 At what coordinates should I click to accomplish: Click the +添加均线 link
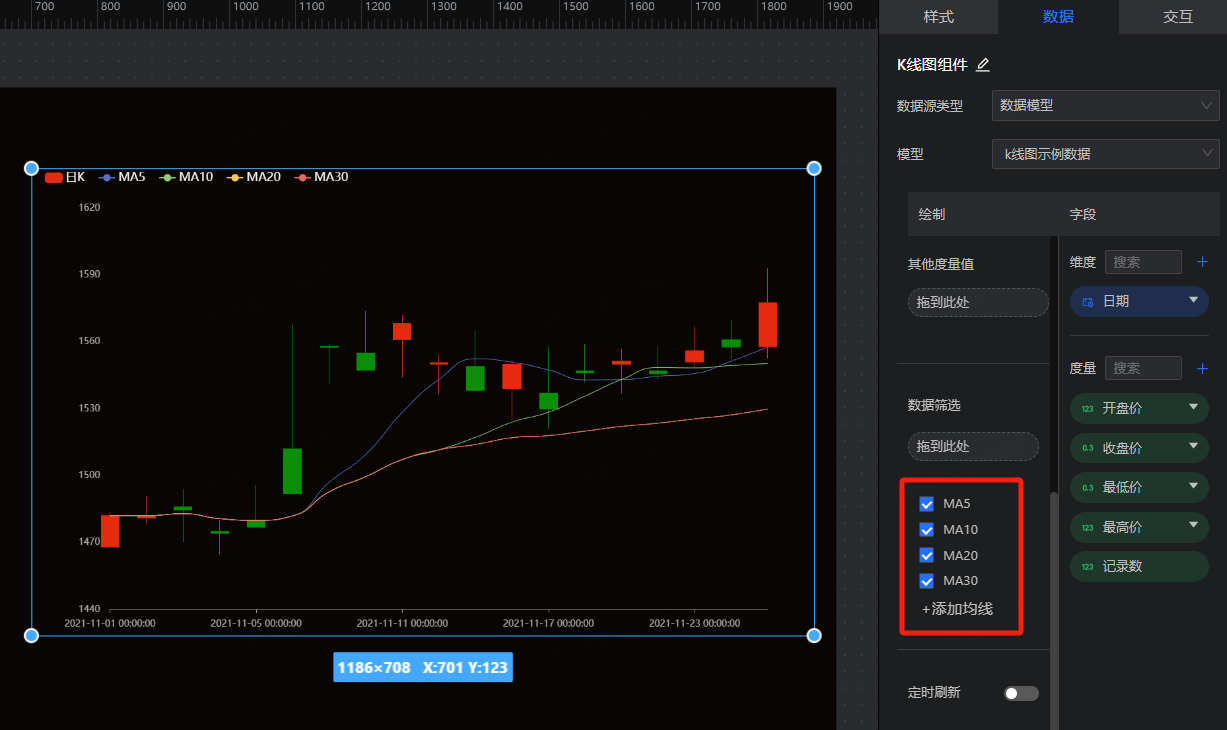957,609
